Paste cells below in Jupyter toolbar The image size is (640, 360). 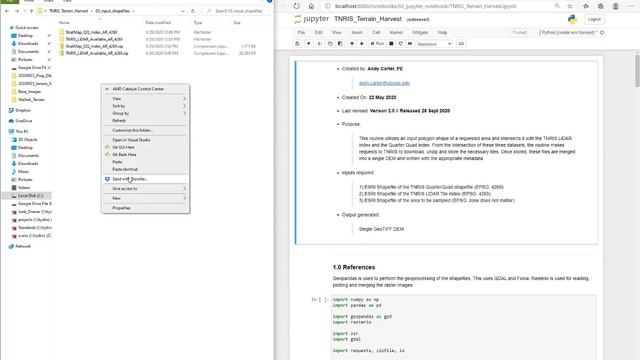pos(340,44)
